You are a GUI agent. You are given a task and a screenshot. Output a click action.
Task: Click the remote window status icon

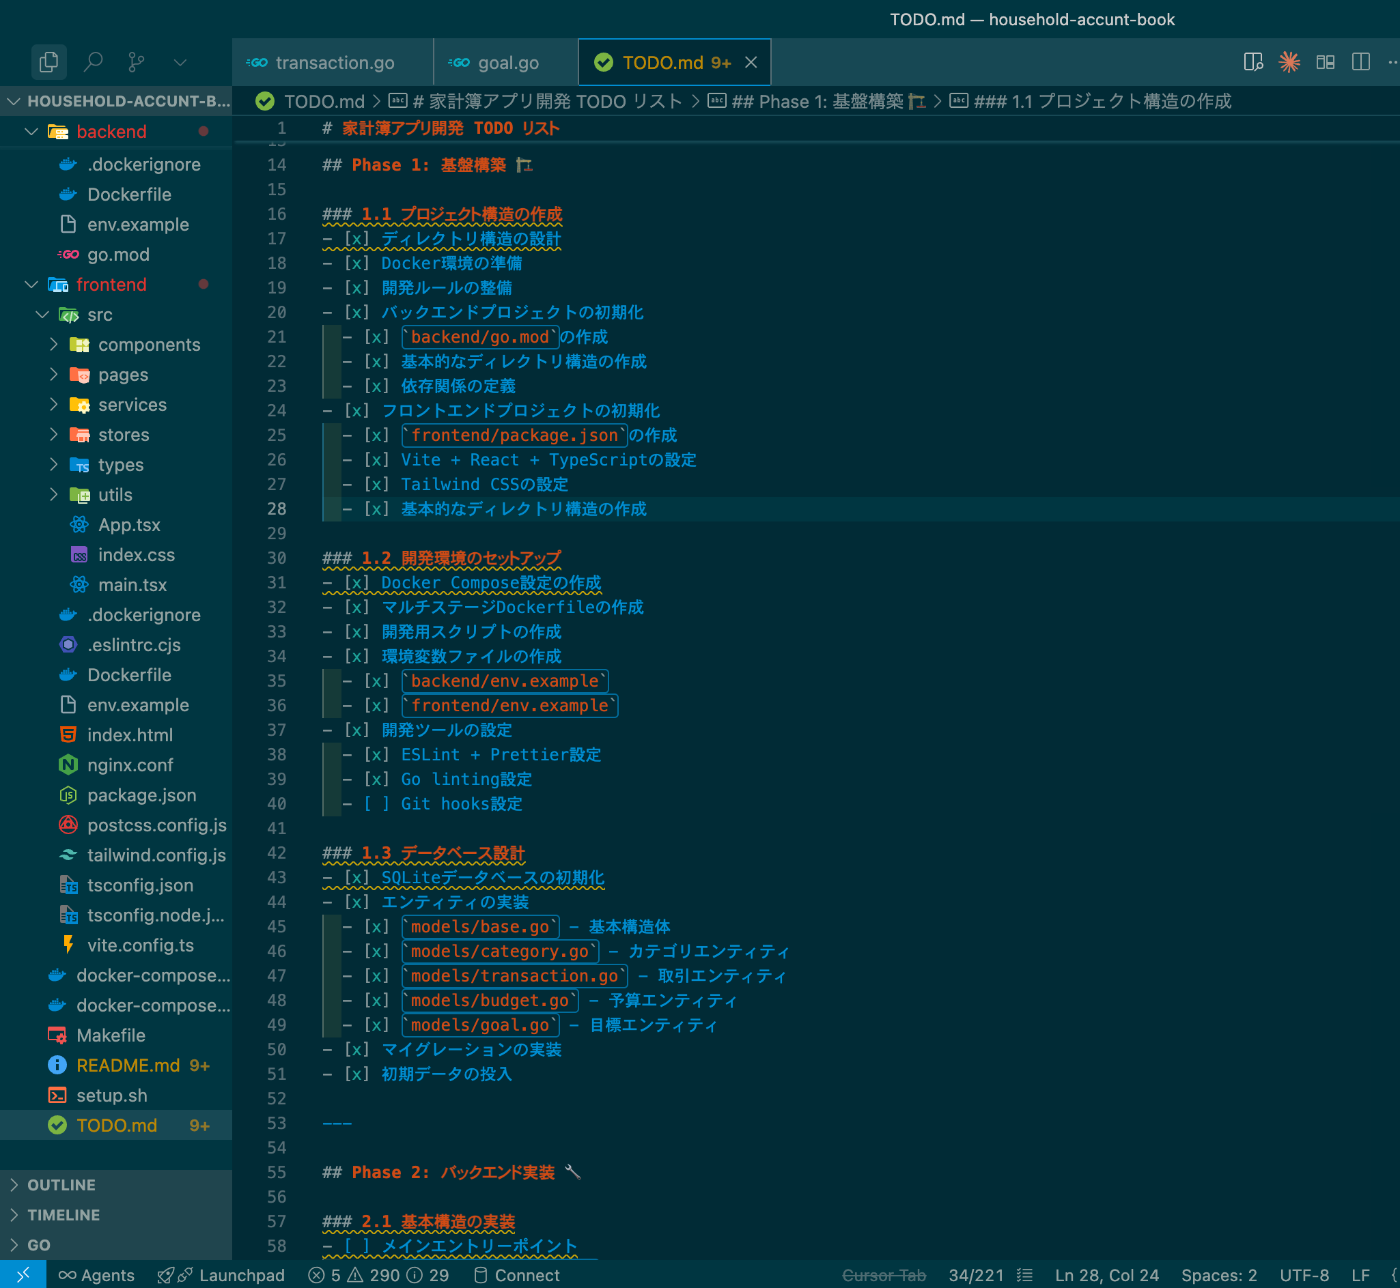[x=23, y=1275]
